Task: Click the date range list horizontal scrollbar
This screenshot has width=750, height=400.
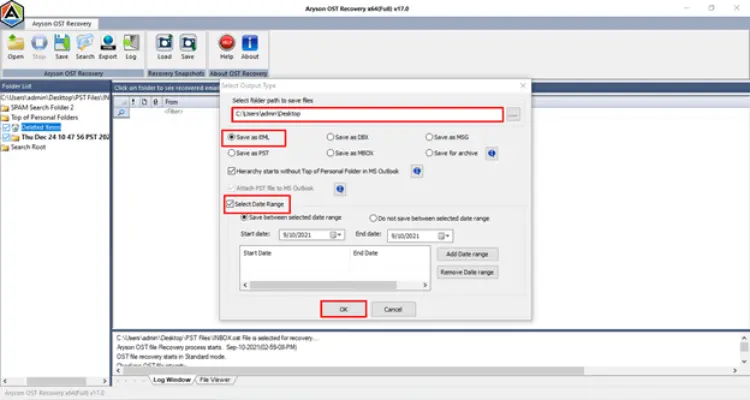Action: coord(323,285)
